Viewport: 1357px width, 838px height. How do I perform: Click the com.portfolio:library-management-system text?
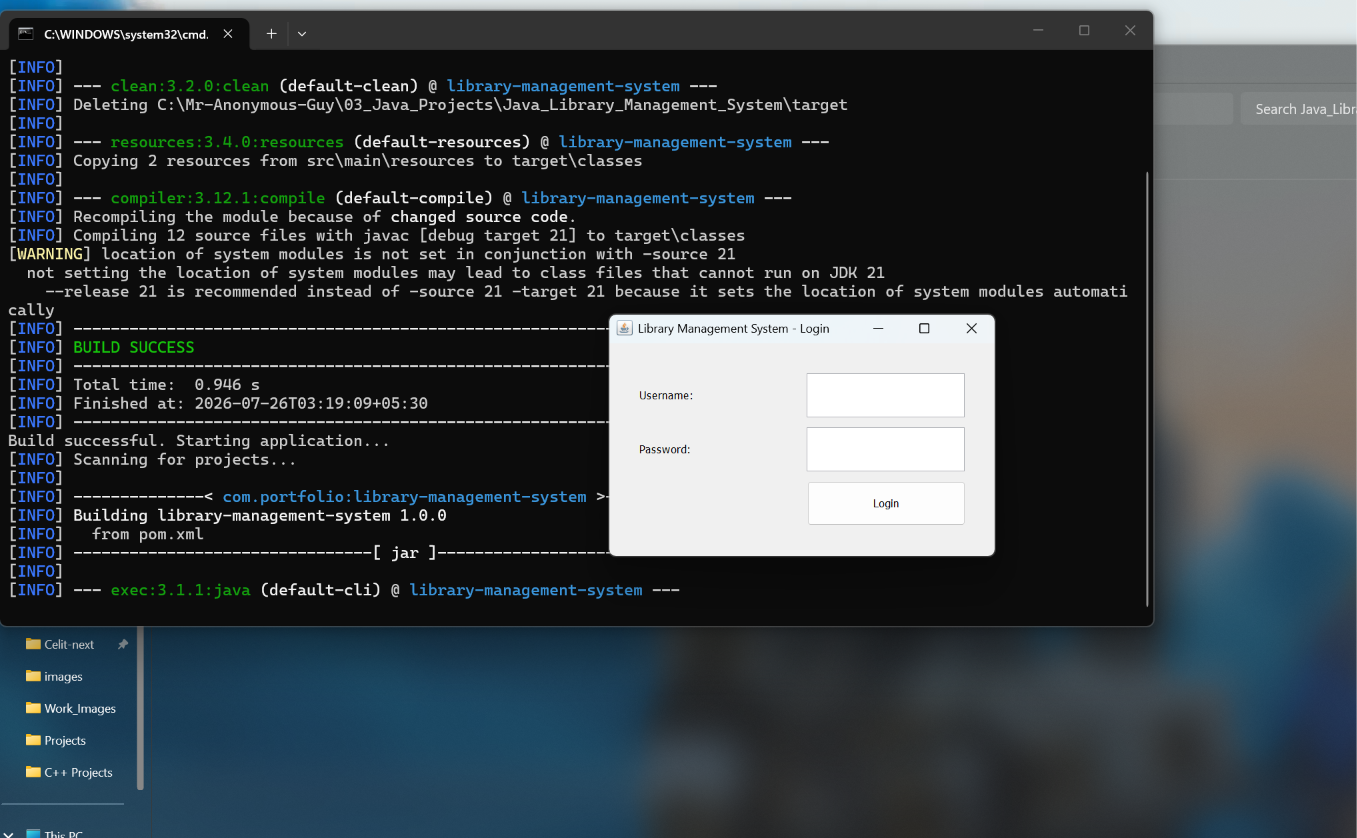click(405, 497)
